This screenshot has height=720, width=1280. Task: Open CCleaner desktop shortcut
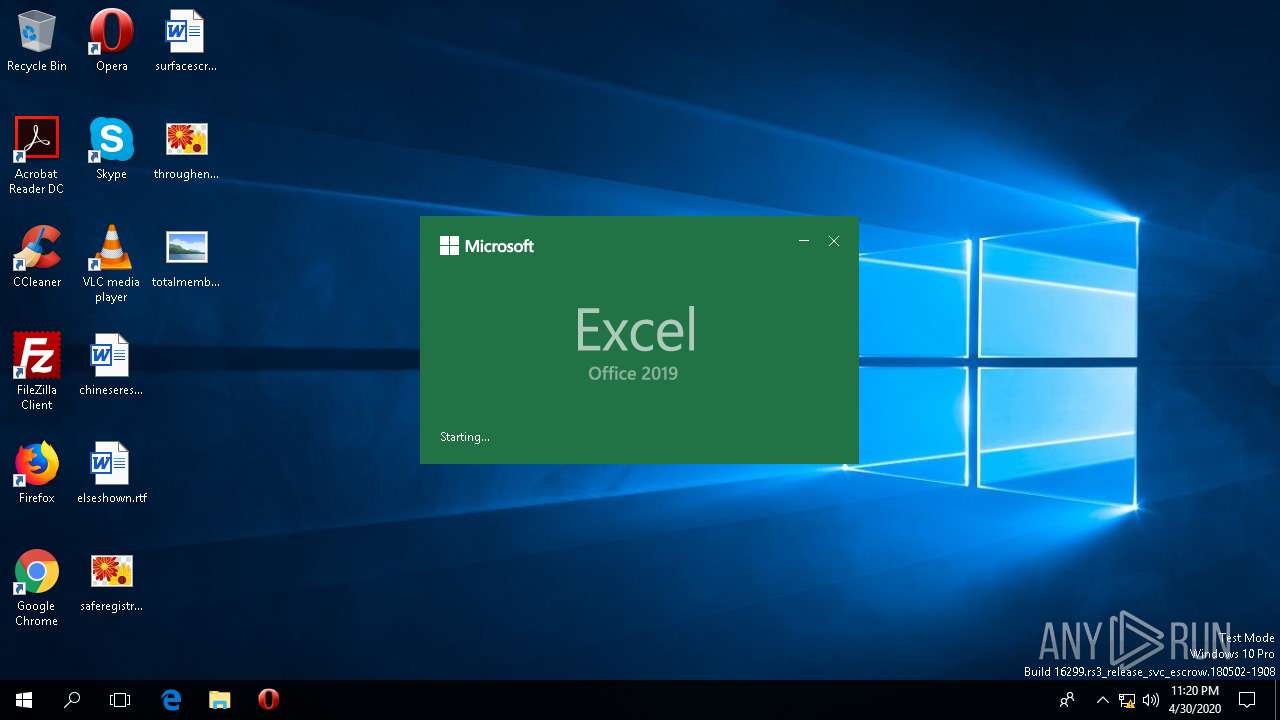[37, 257]
